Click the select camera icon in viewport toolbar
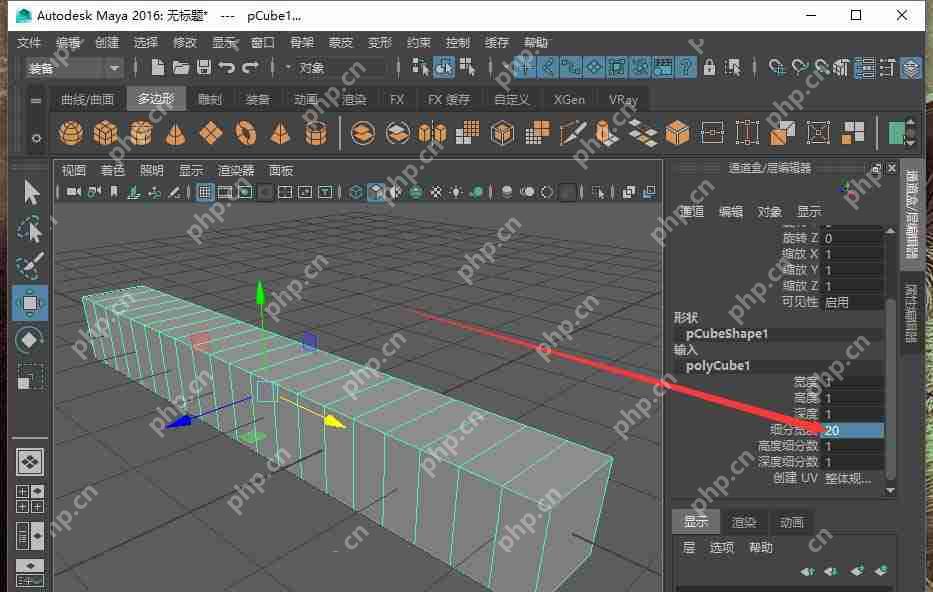Screen dimensions: 933x592 (x=74, y=192)
